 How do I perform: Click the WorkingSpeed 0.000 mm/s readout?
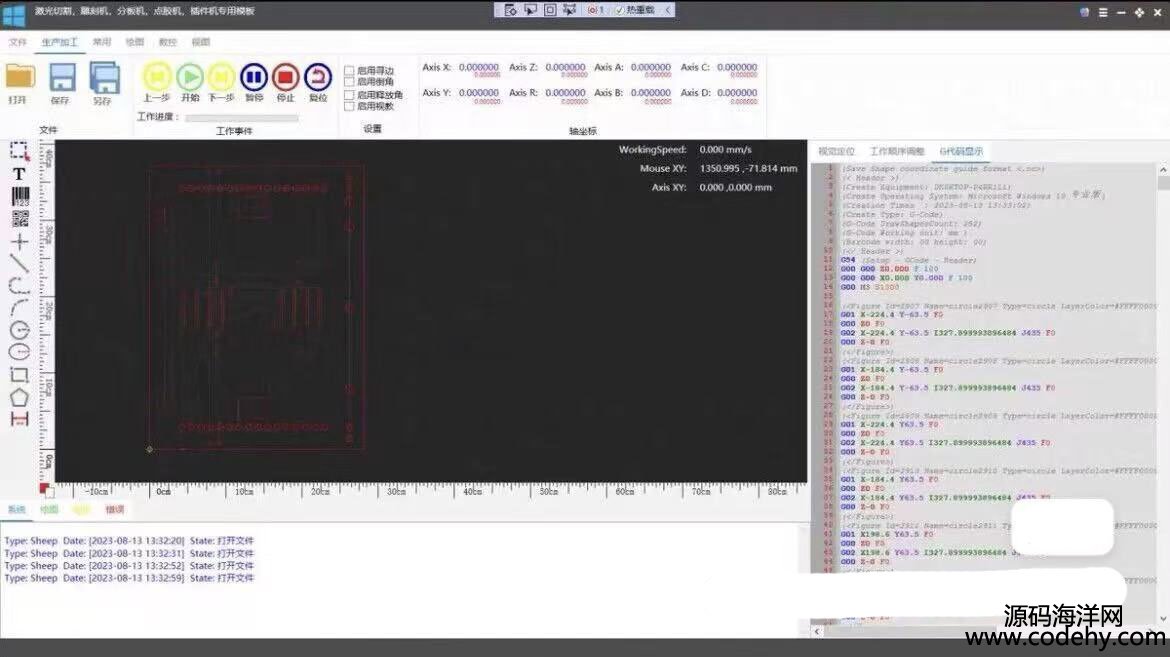point(725,149)
